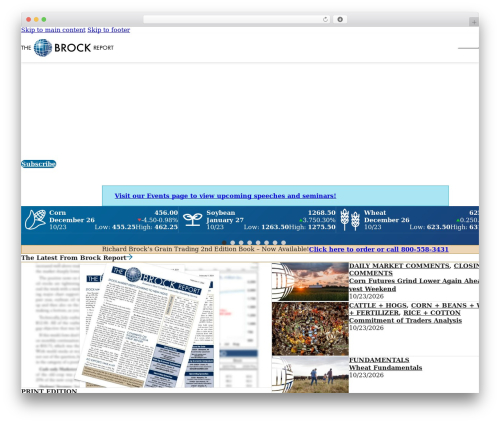500x423 pixels.
Task: Click the Subscribe button
Action: click(39, 164)
